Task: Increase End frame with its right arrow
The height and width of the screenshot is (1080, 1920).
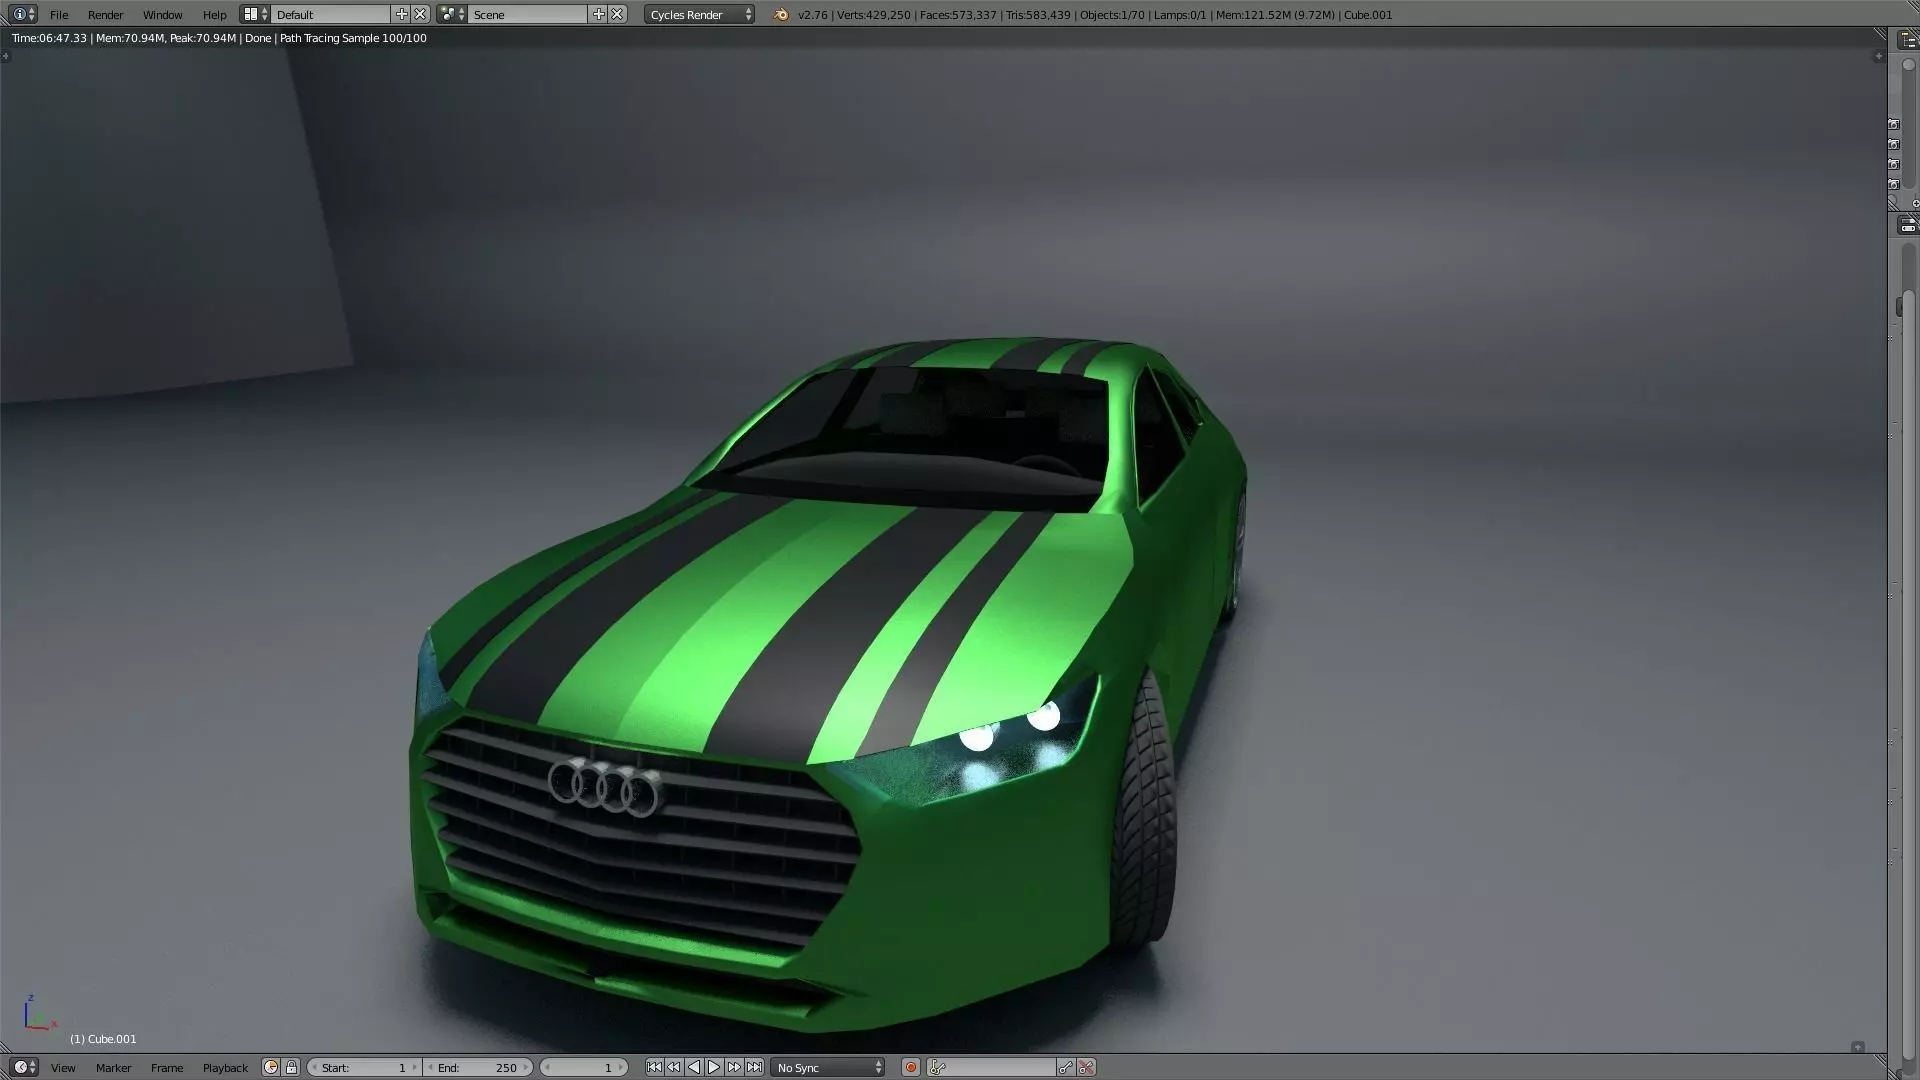Action: click(526, 1068)
